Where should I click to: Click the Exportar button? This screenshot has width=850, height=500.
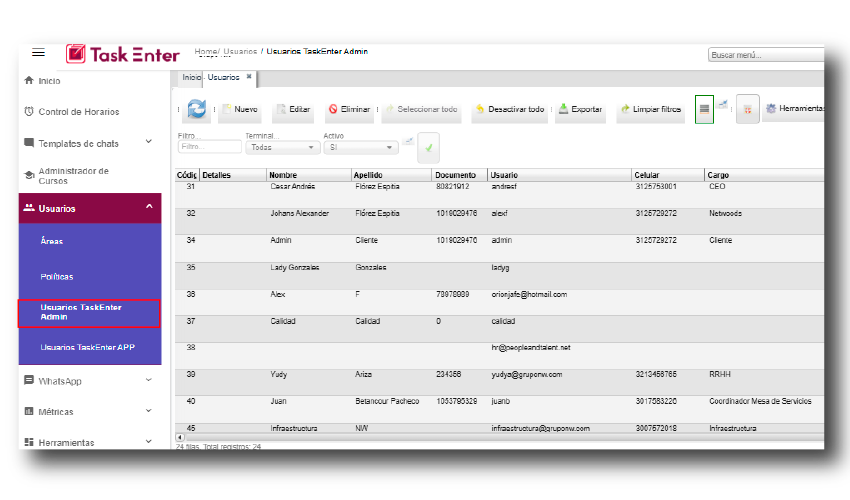point(580,109)
